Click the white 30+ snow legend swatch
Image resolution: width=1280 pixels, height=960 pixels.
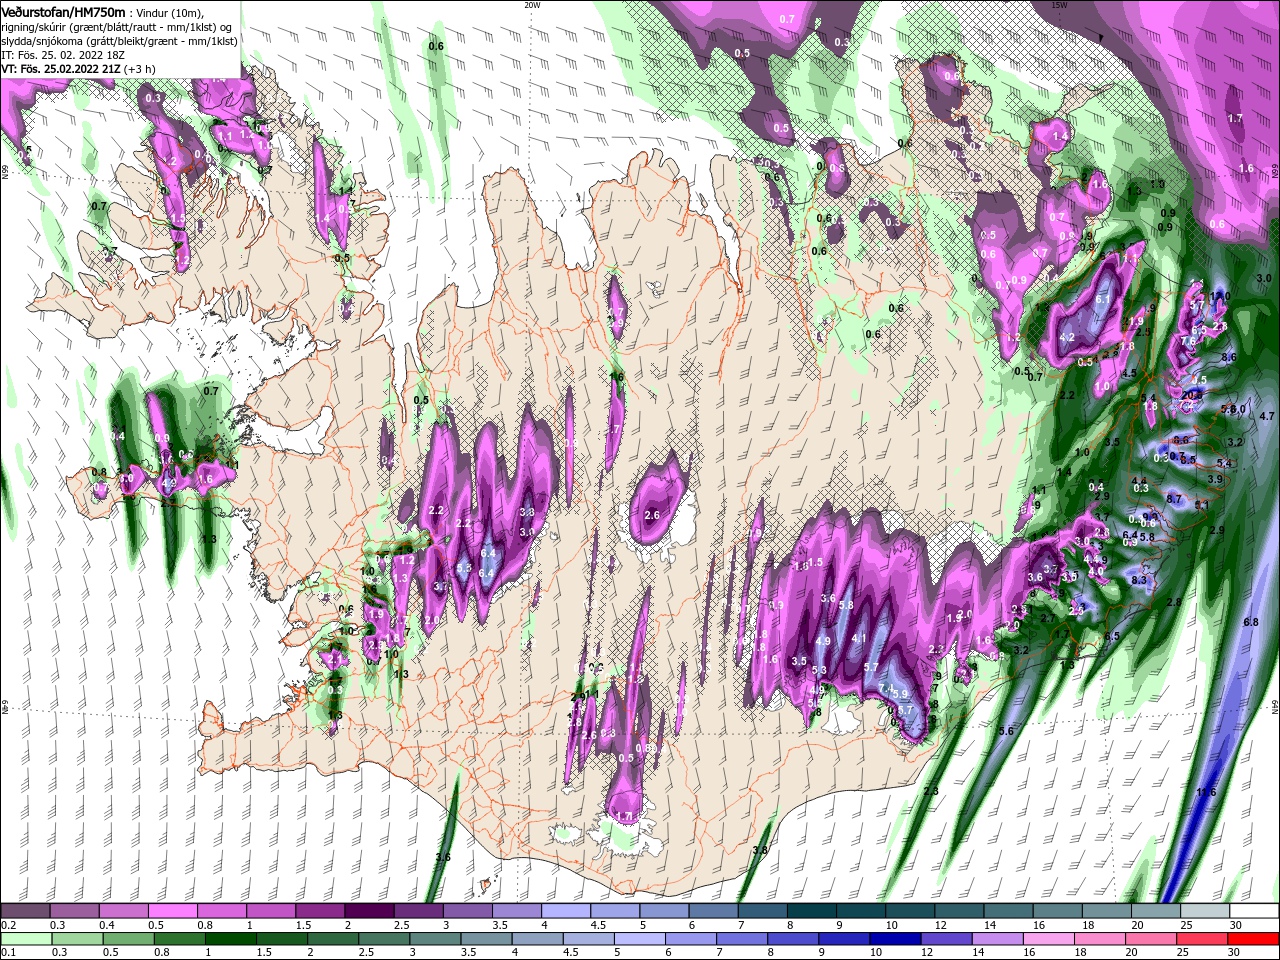(1255, 911)
